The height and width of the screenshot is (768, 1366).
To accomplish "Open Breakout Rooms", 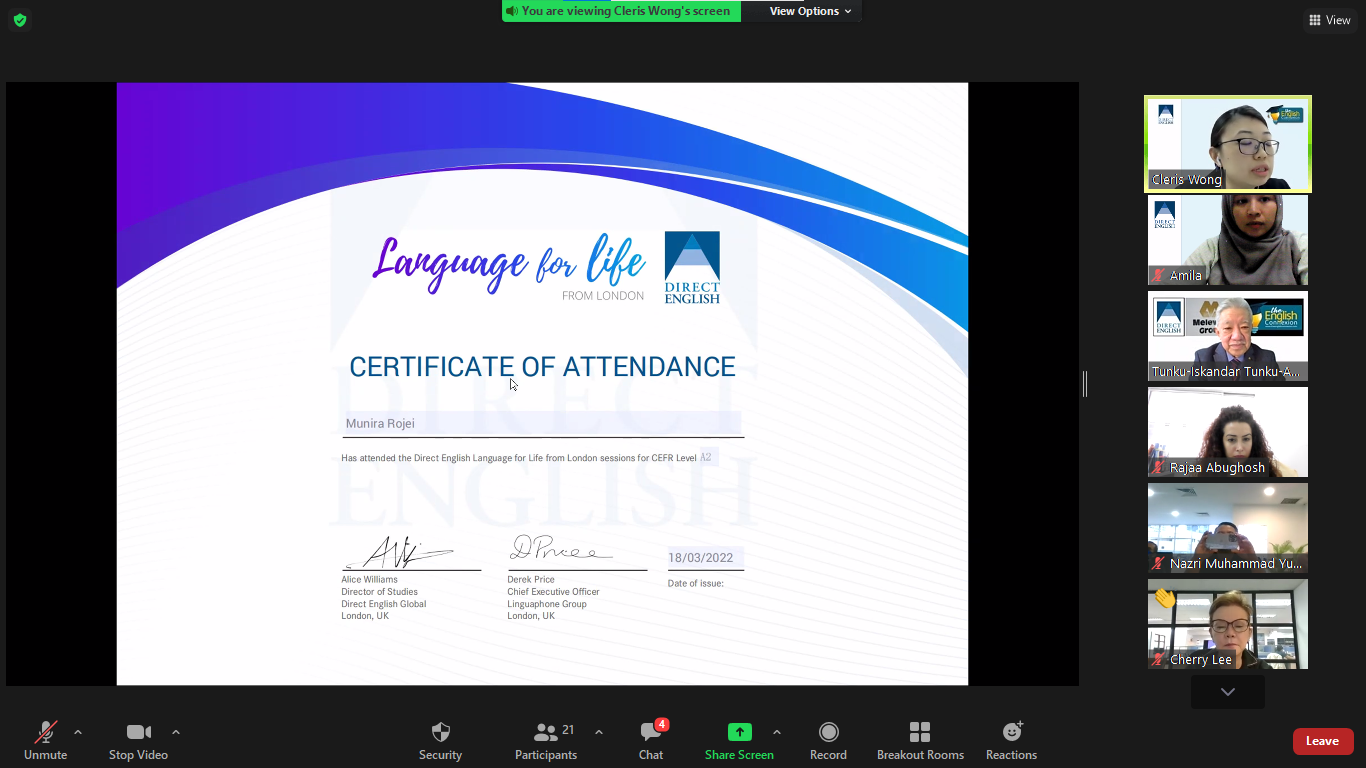I will (x=920, y=732).
